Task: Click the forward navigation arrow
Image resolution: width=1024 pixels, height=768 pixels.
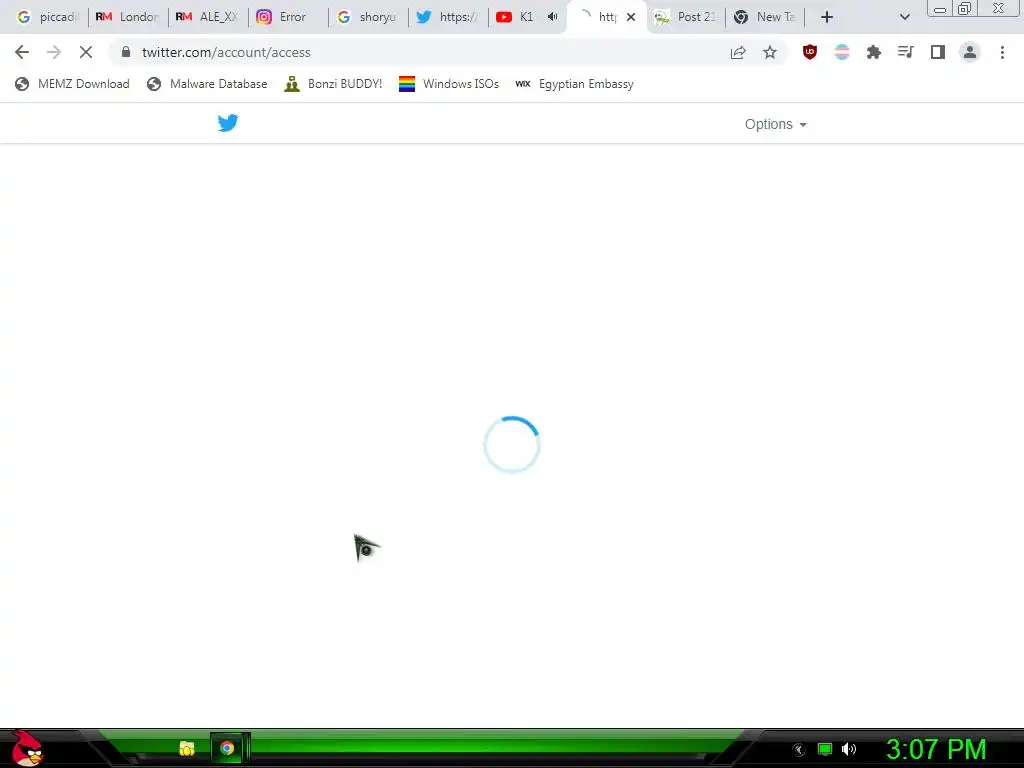Action: click(54, 52)
